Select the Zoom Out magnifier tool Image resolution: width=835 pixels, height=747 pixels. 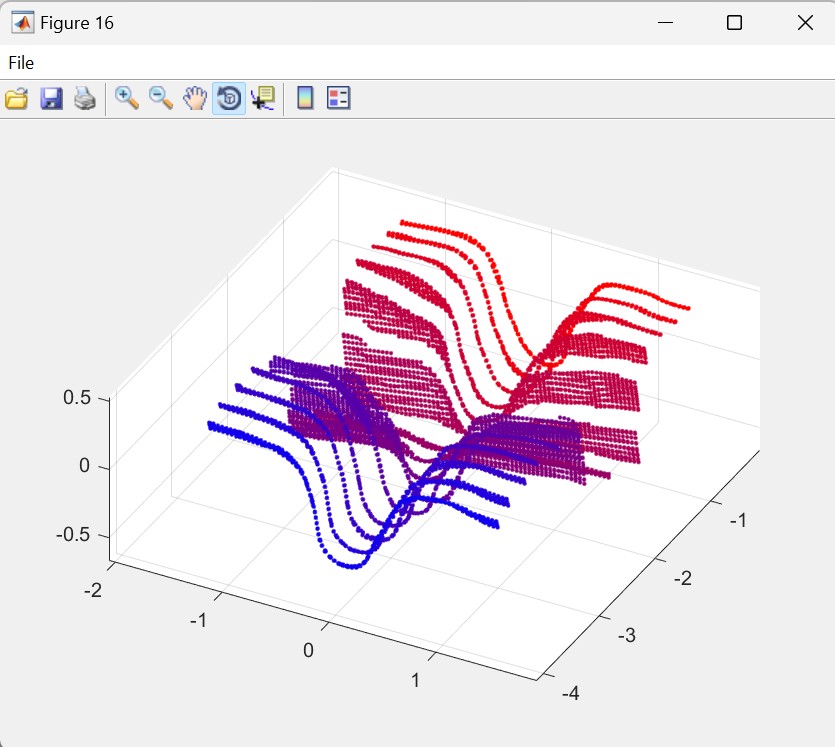pyautogui.click(x=160, y=98)
